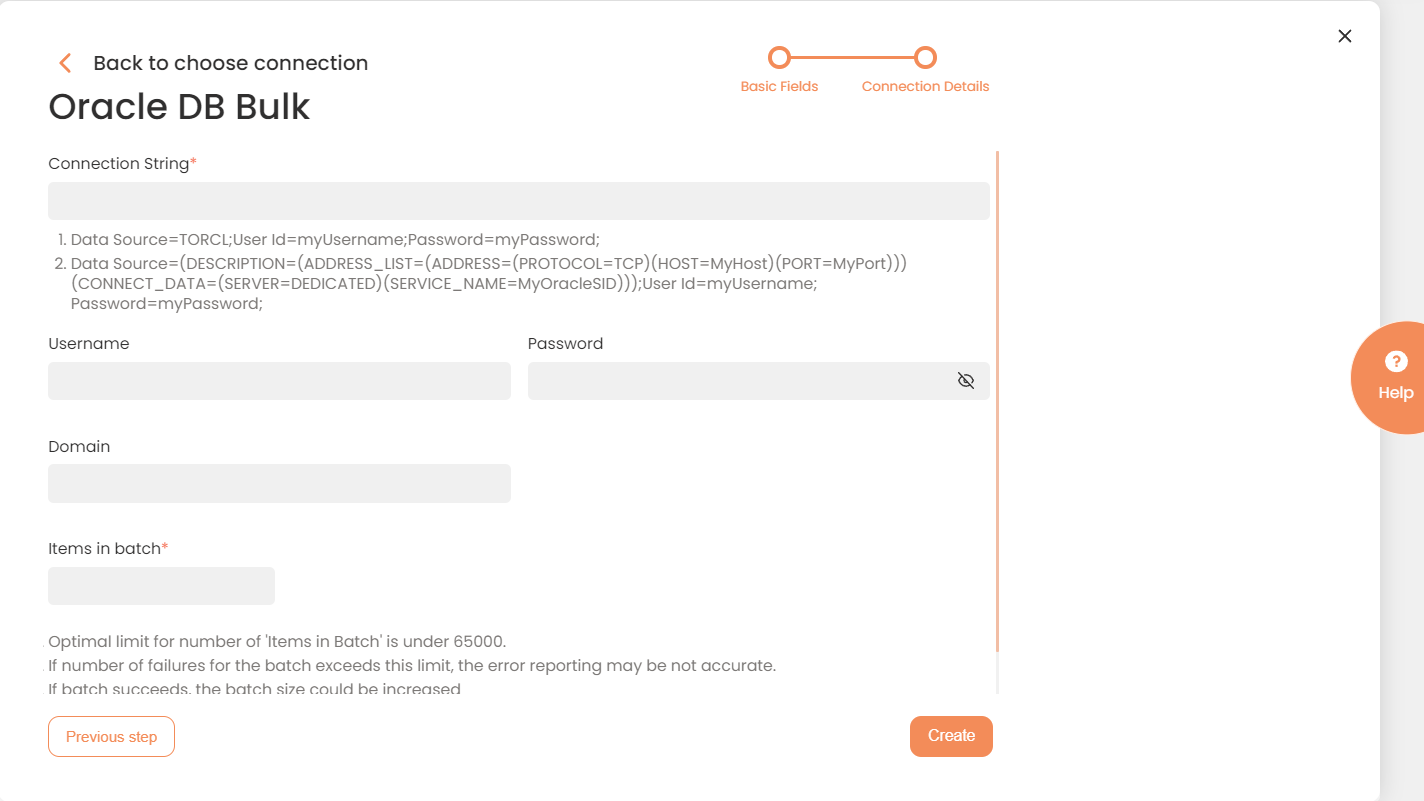Click the Create button

951,736
